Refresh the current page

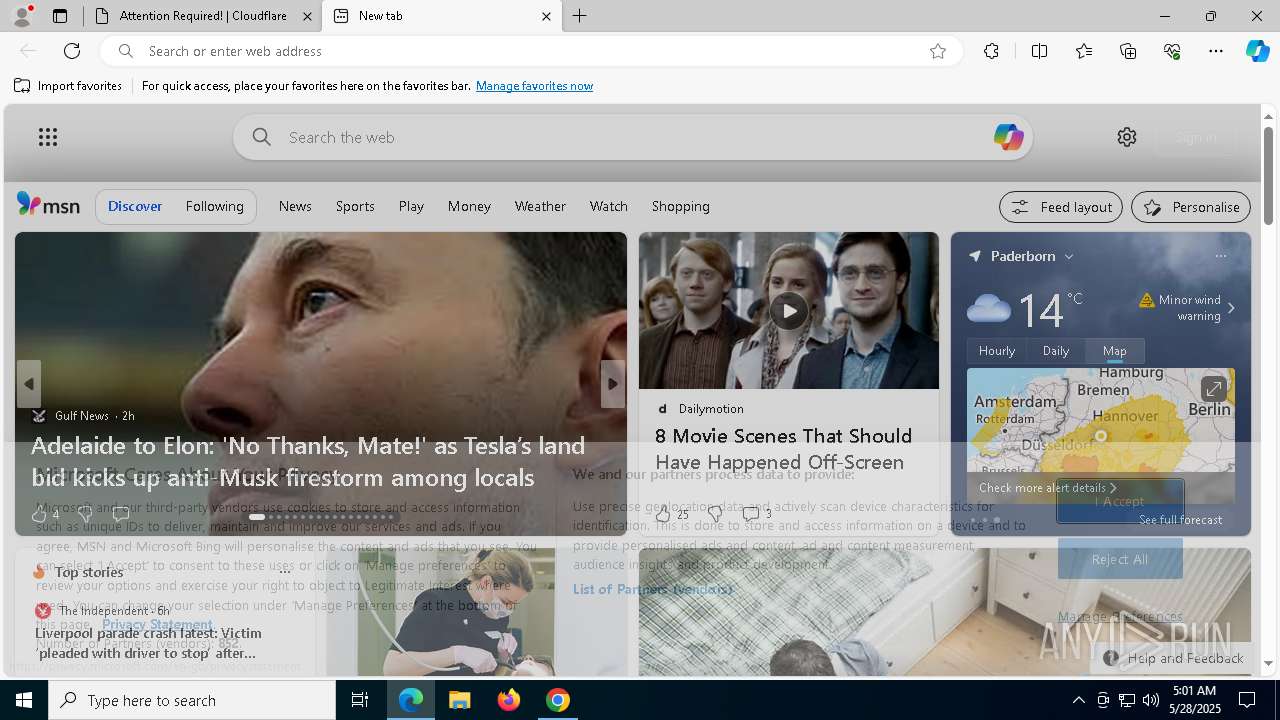tap(72, 51)
